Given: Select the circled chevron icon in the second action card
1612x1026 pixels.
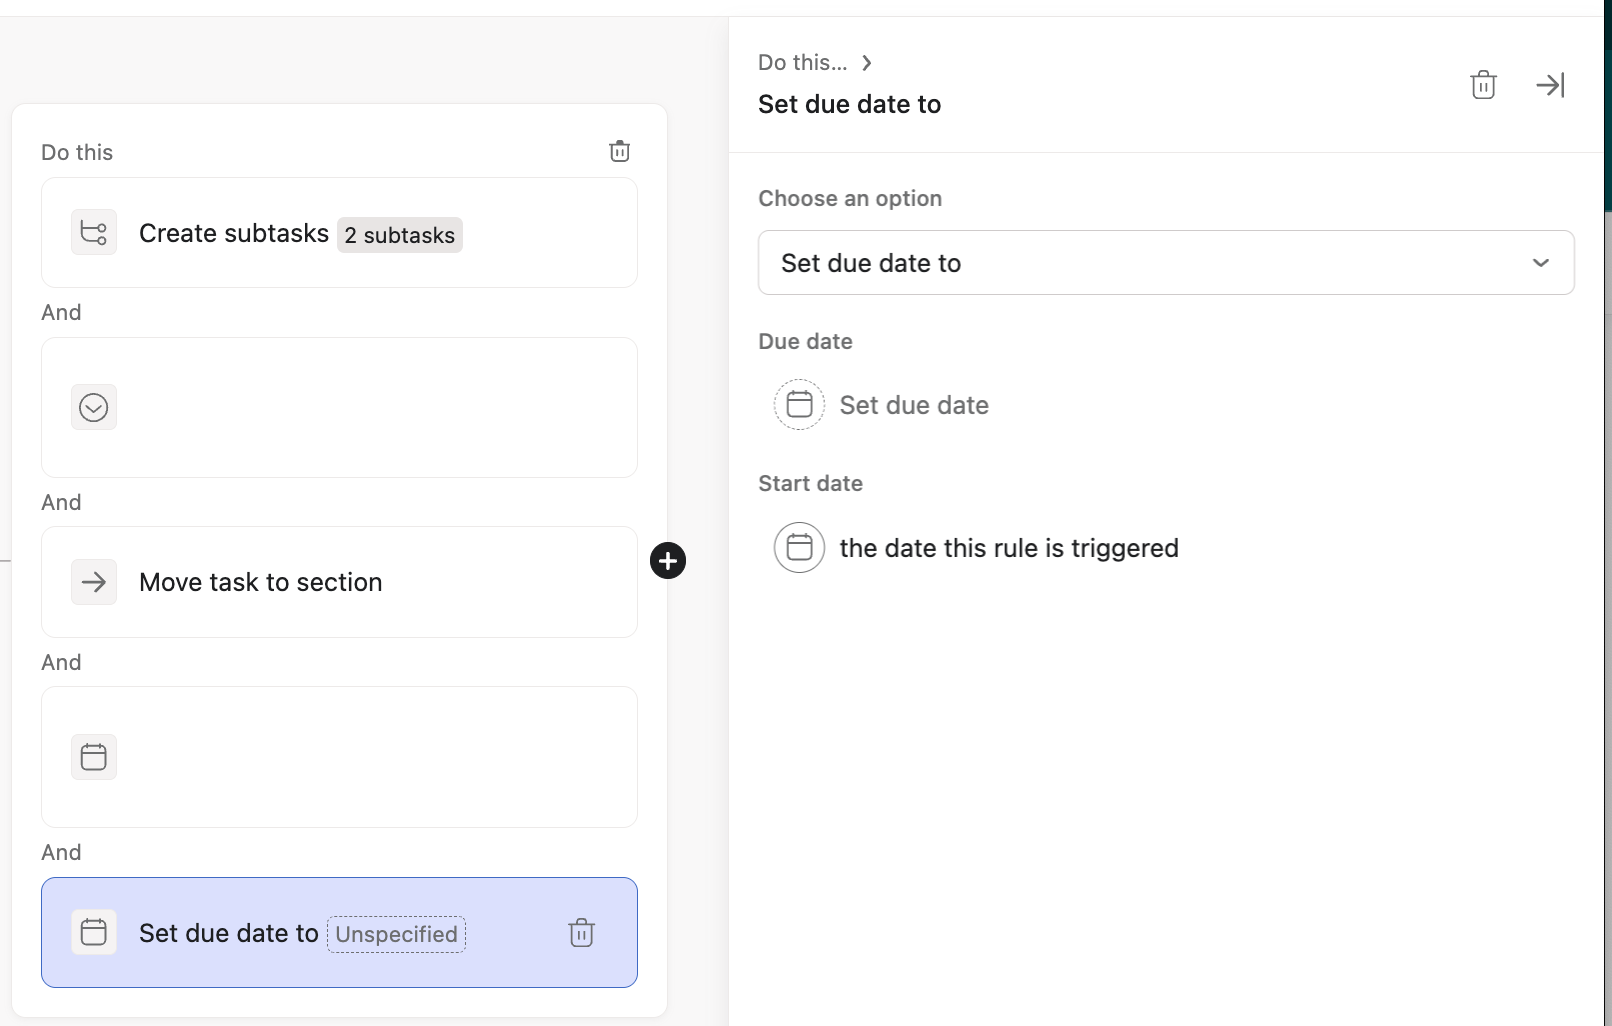Looking at the screenshot, I should click(94, 407).
